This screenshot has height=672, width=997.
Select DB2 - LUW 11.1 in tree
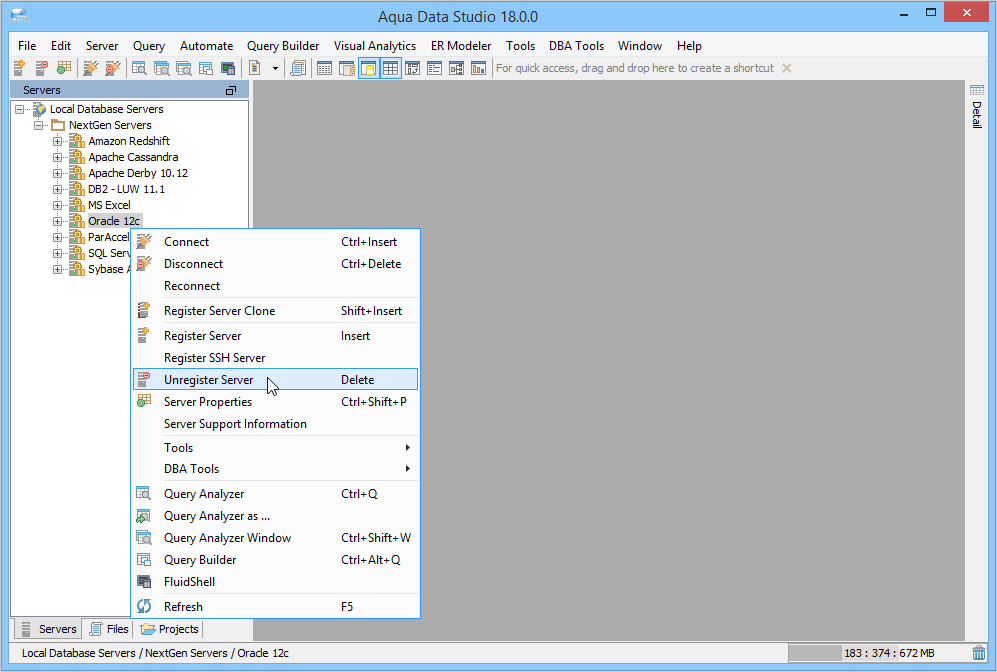[x=127, y=189]
